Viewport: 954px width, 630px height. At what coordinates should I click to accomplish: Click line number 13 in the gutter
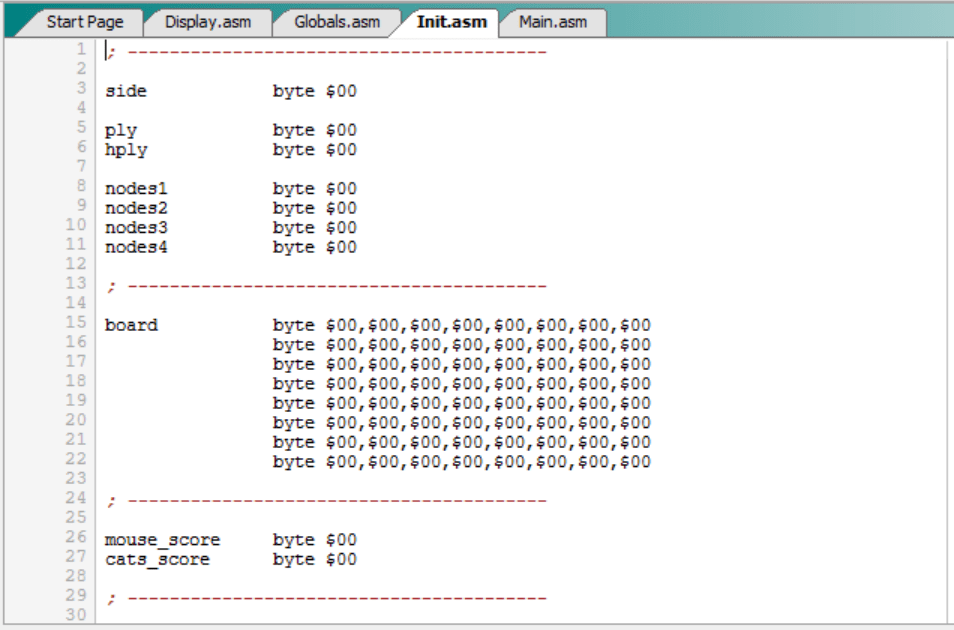[x=77, y=283]
